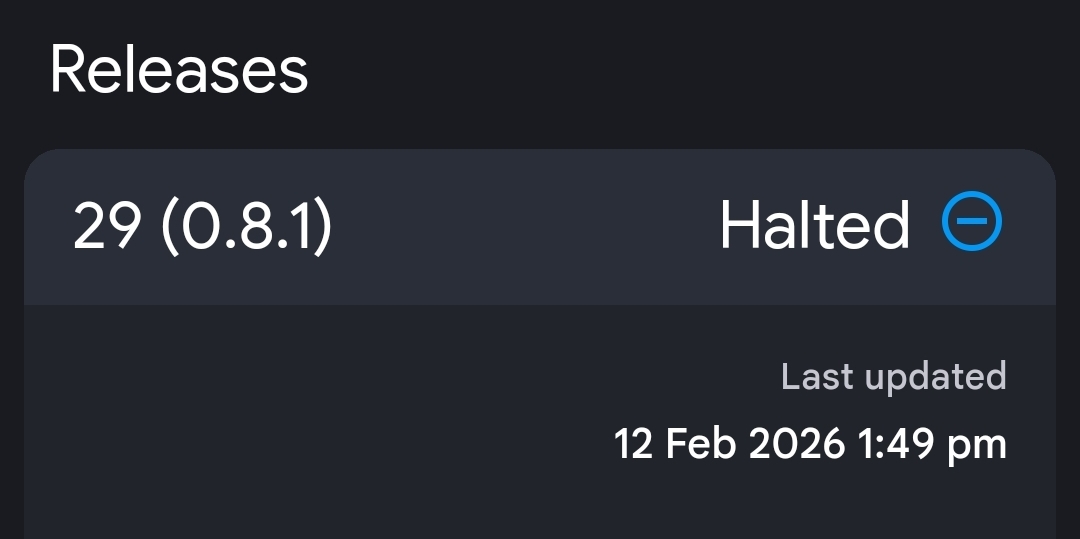Click the blank area right of Releases heading
The height and width of the screenshot is (539, 1080).
tap(680, 69)
